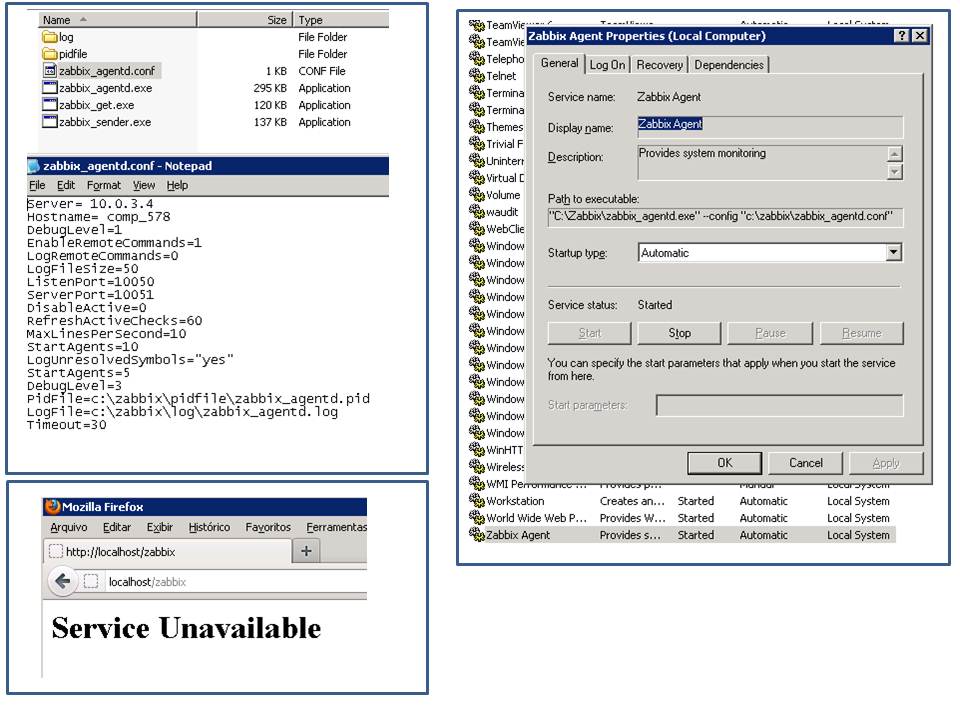Click the Start parameters input field
The height and width of the screenshot is (720, 960).
pyautogui.click(x=779, y=405)
